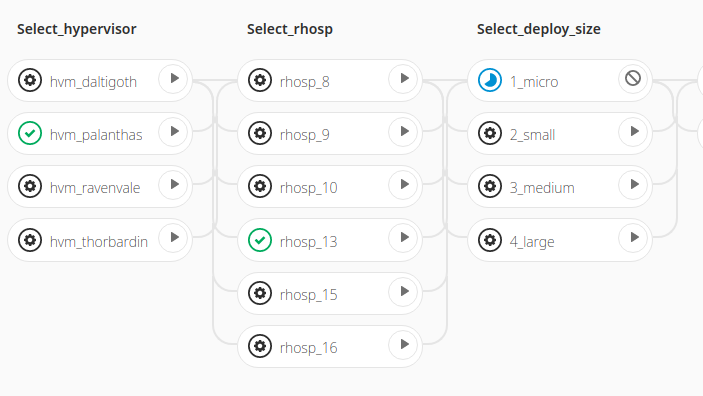Viewport: 703px width, 396px height.
Task: Run the rhosp_8 job
Action: click(403, 79)
